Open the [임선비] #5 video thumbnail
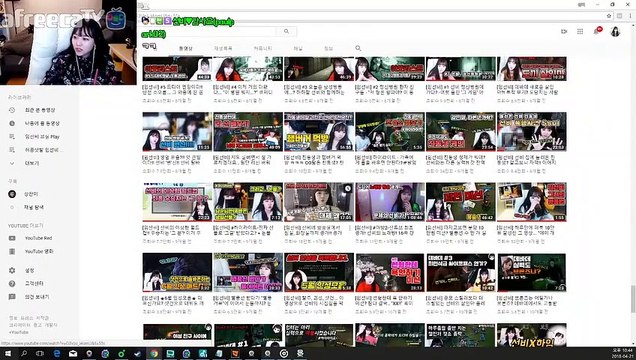The image size is (636, 360). [177, 69]
